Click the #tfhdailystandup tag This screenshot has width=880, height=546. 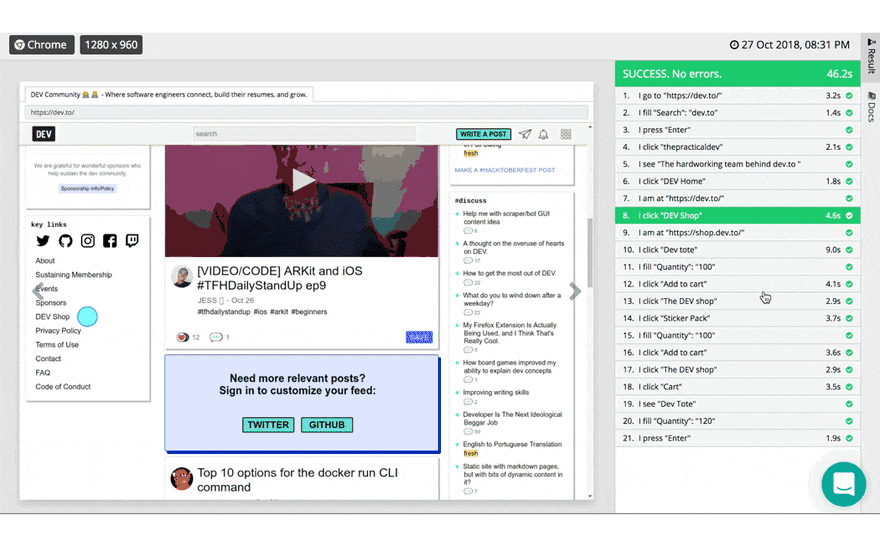click(x=223, y=312)
